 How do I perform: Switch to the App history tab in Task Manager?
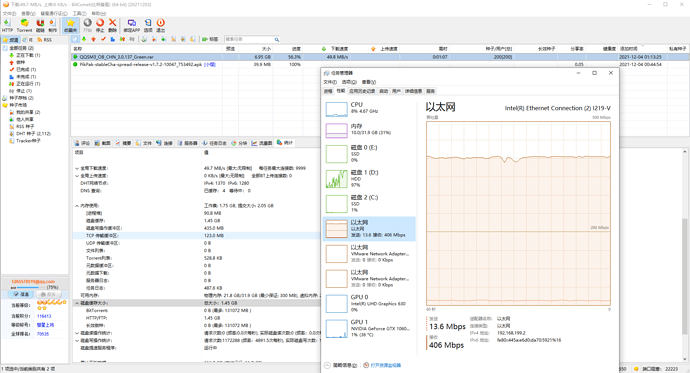tap(362, 91)
